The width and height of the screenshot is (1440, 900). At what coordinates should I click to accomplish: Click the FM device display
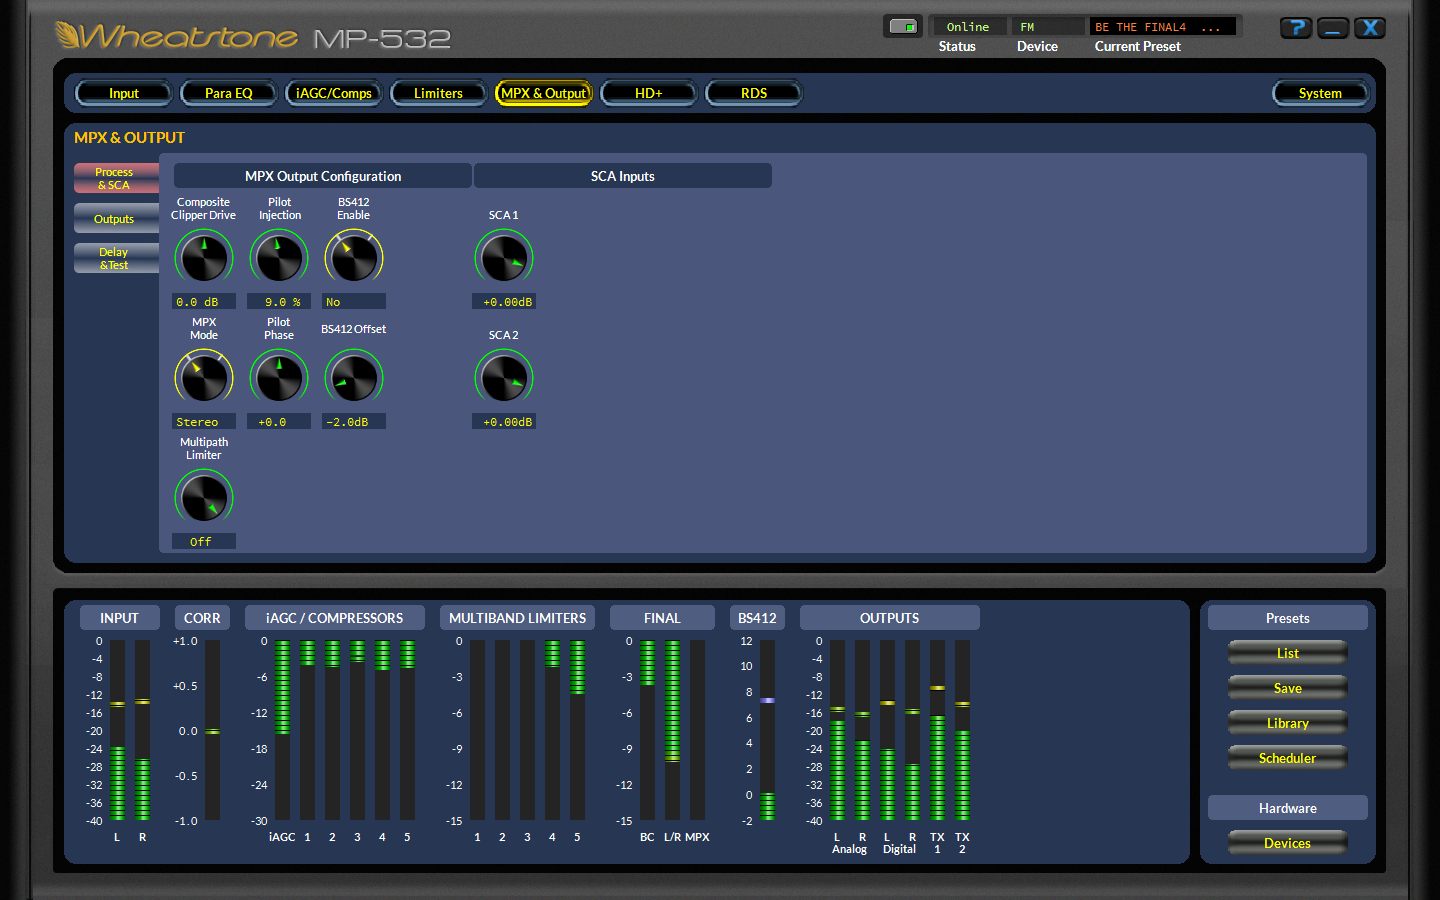[1048, 27]
